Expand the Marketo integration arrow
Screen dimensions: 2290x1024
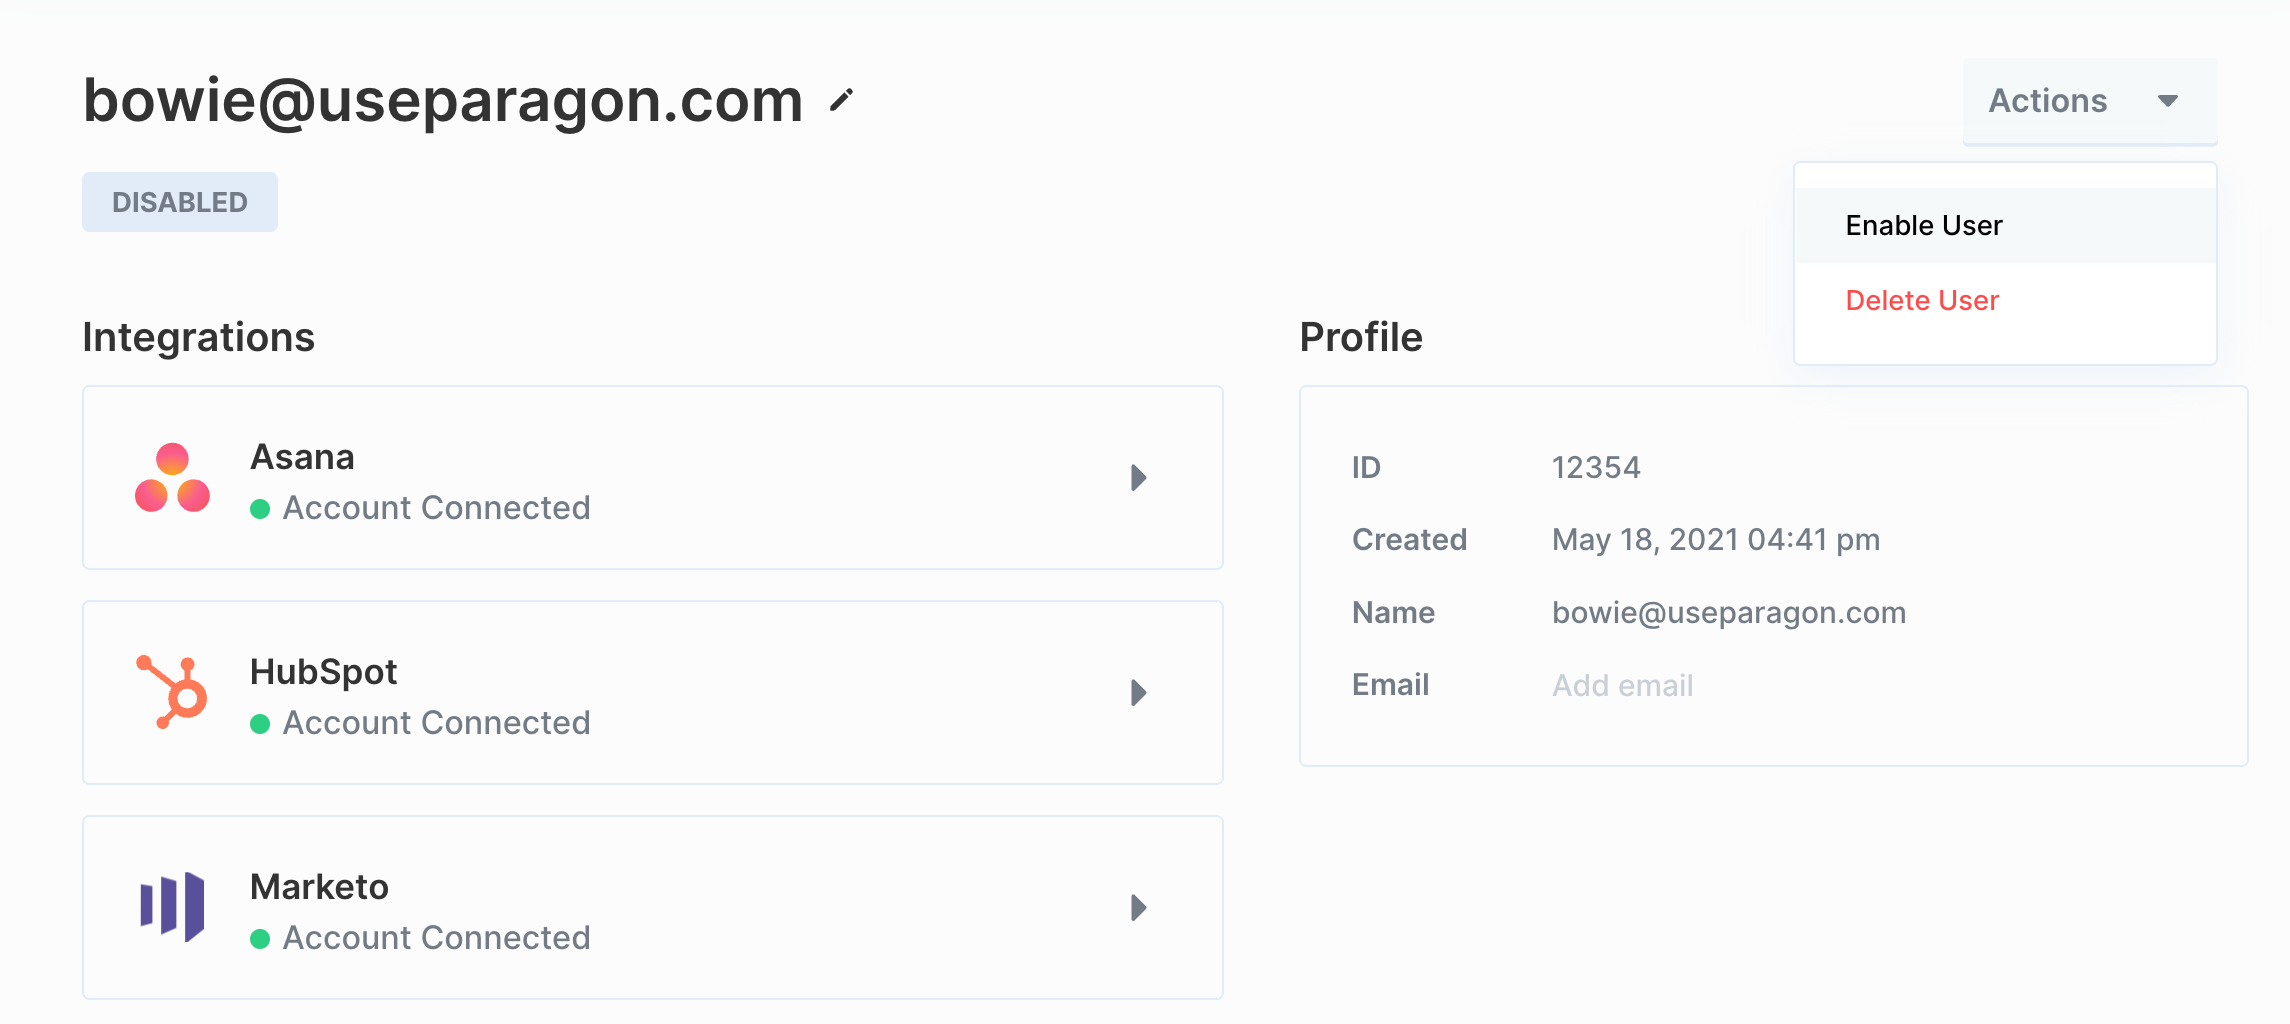1138,908
